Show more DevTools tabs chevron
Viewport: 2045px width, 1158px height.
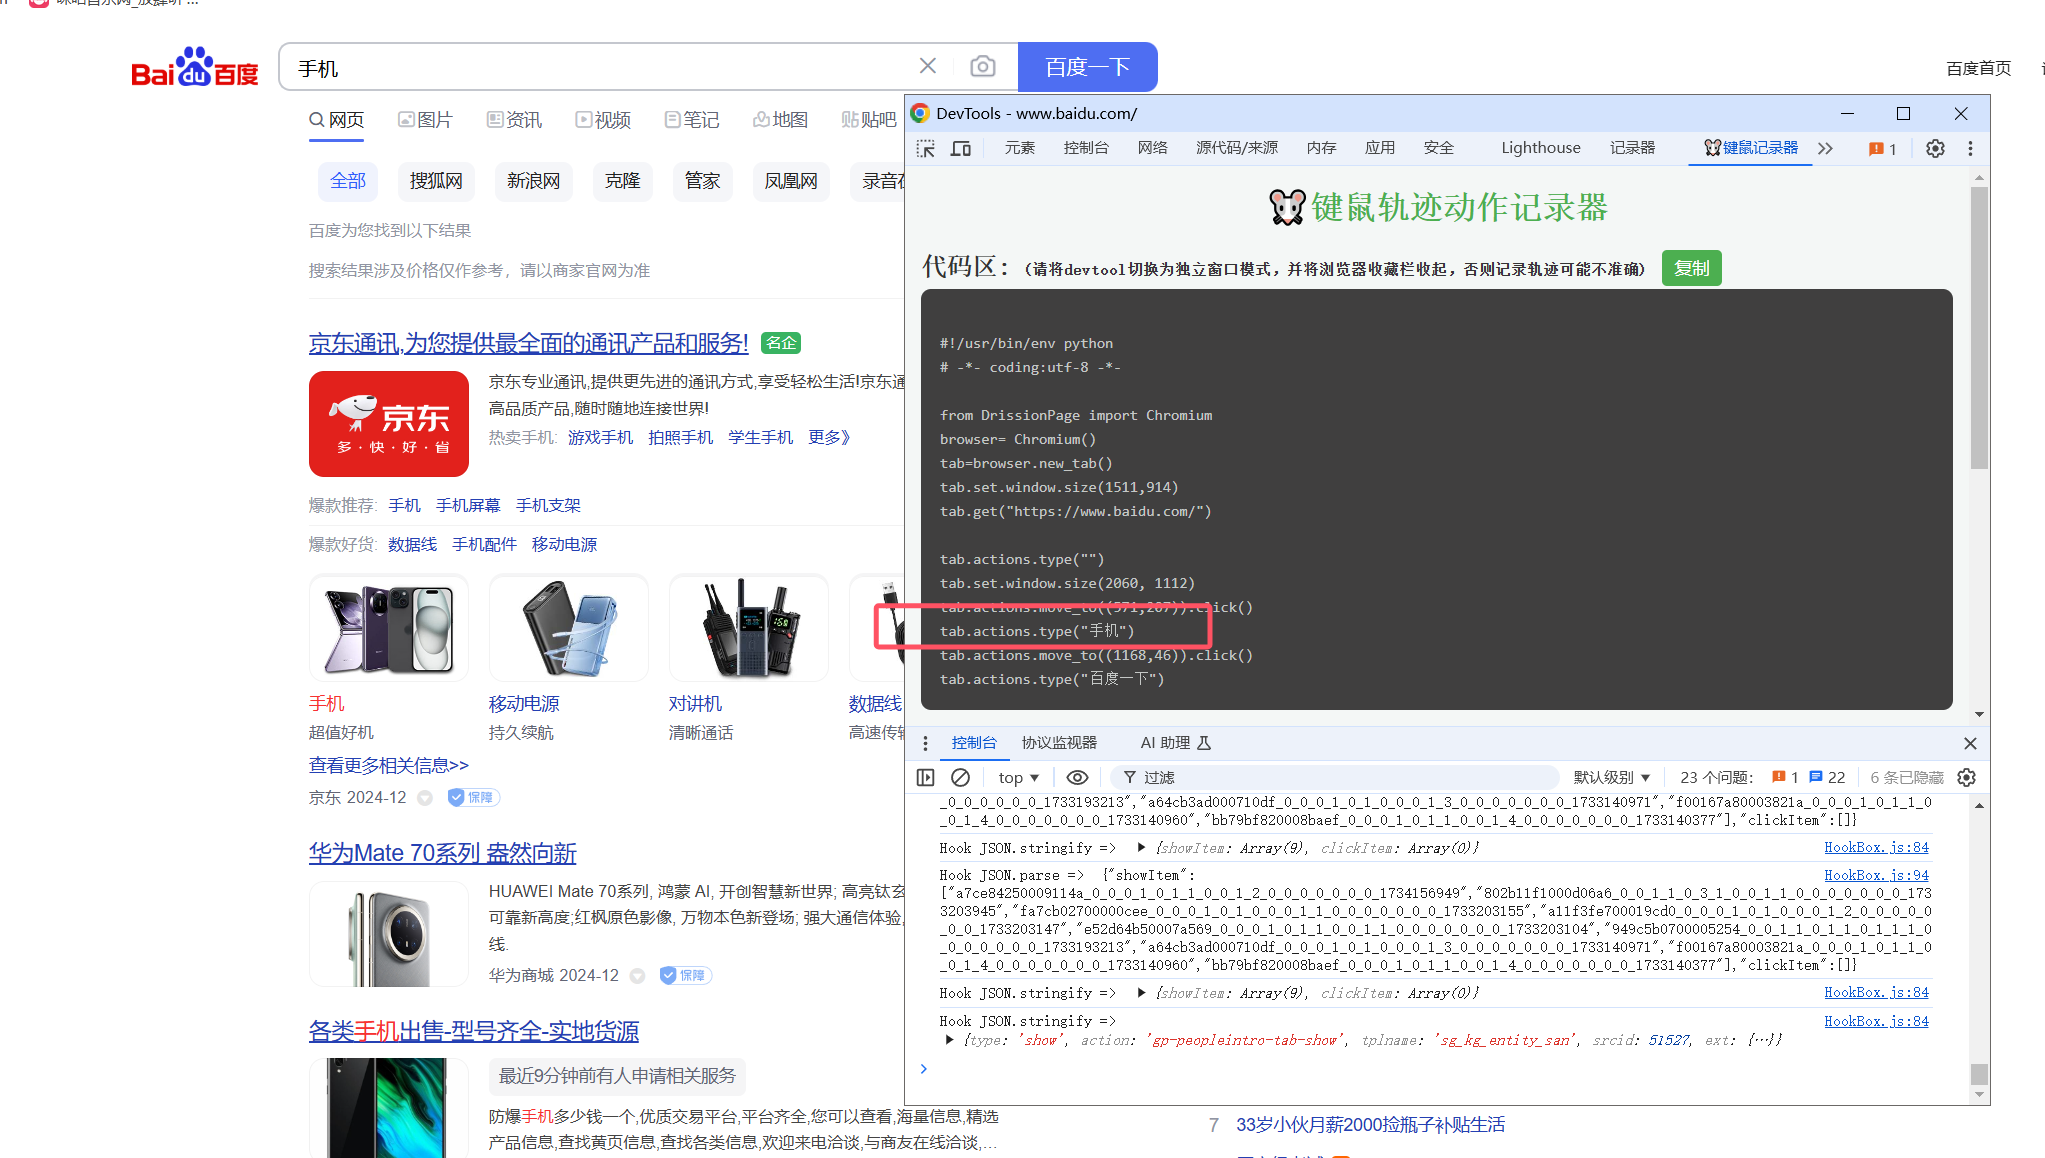pos(1826,148)
